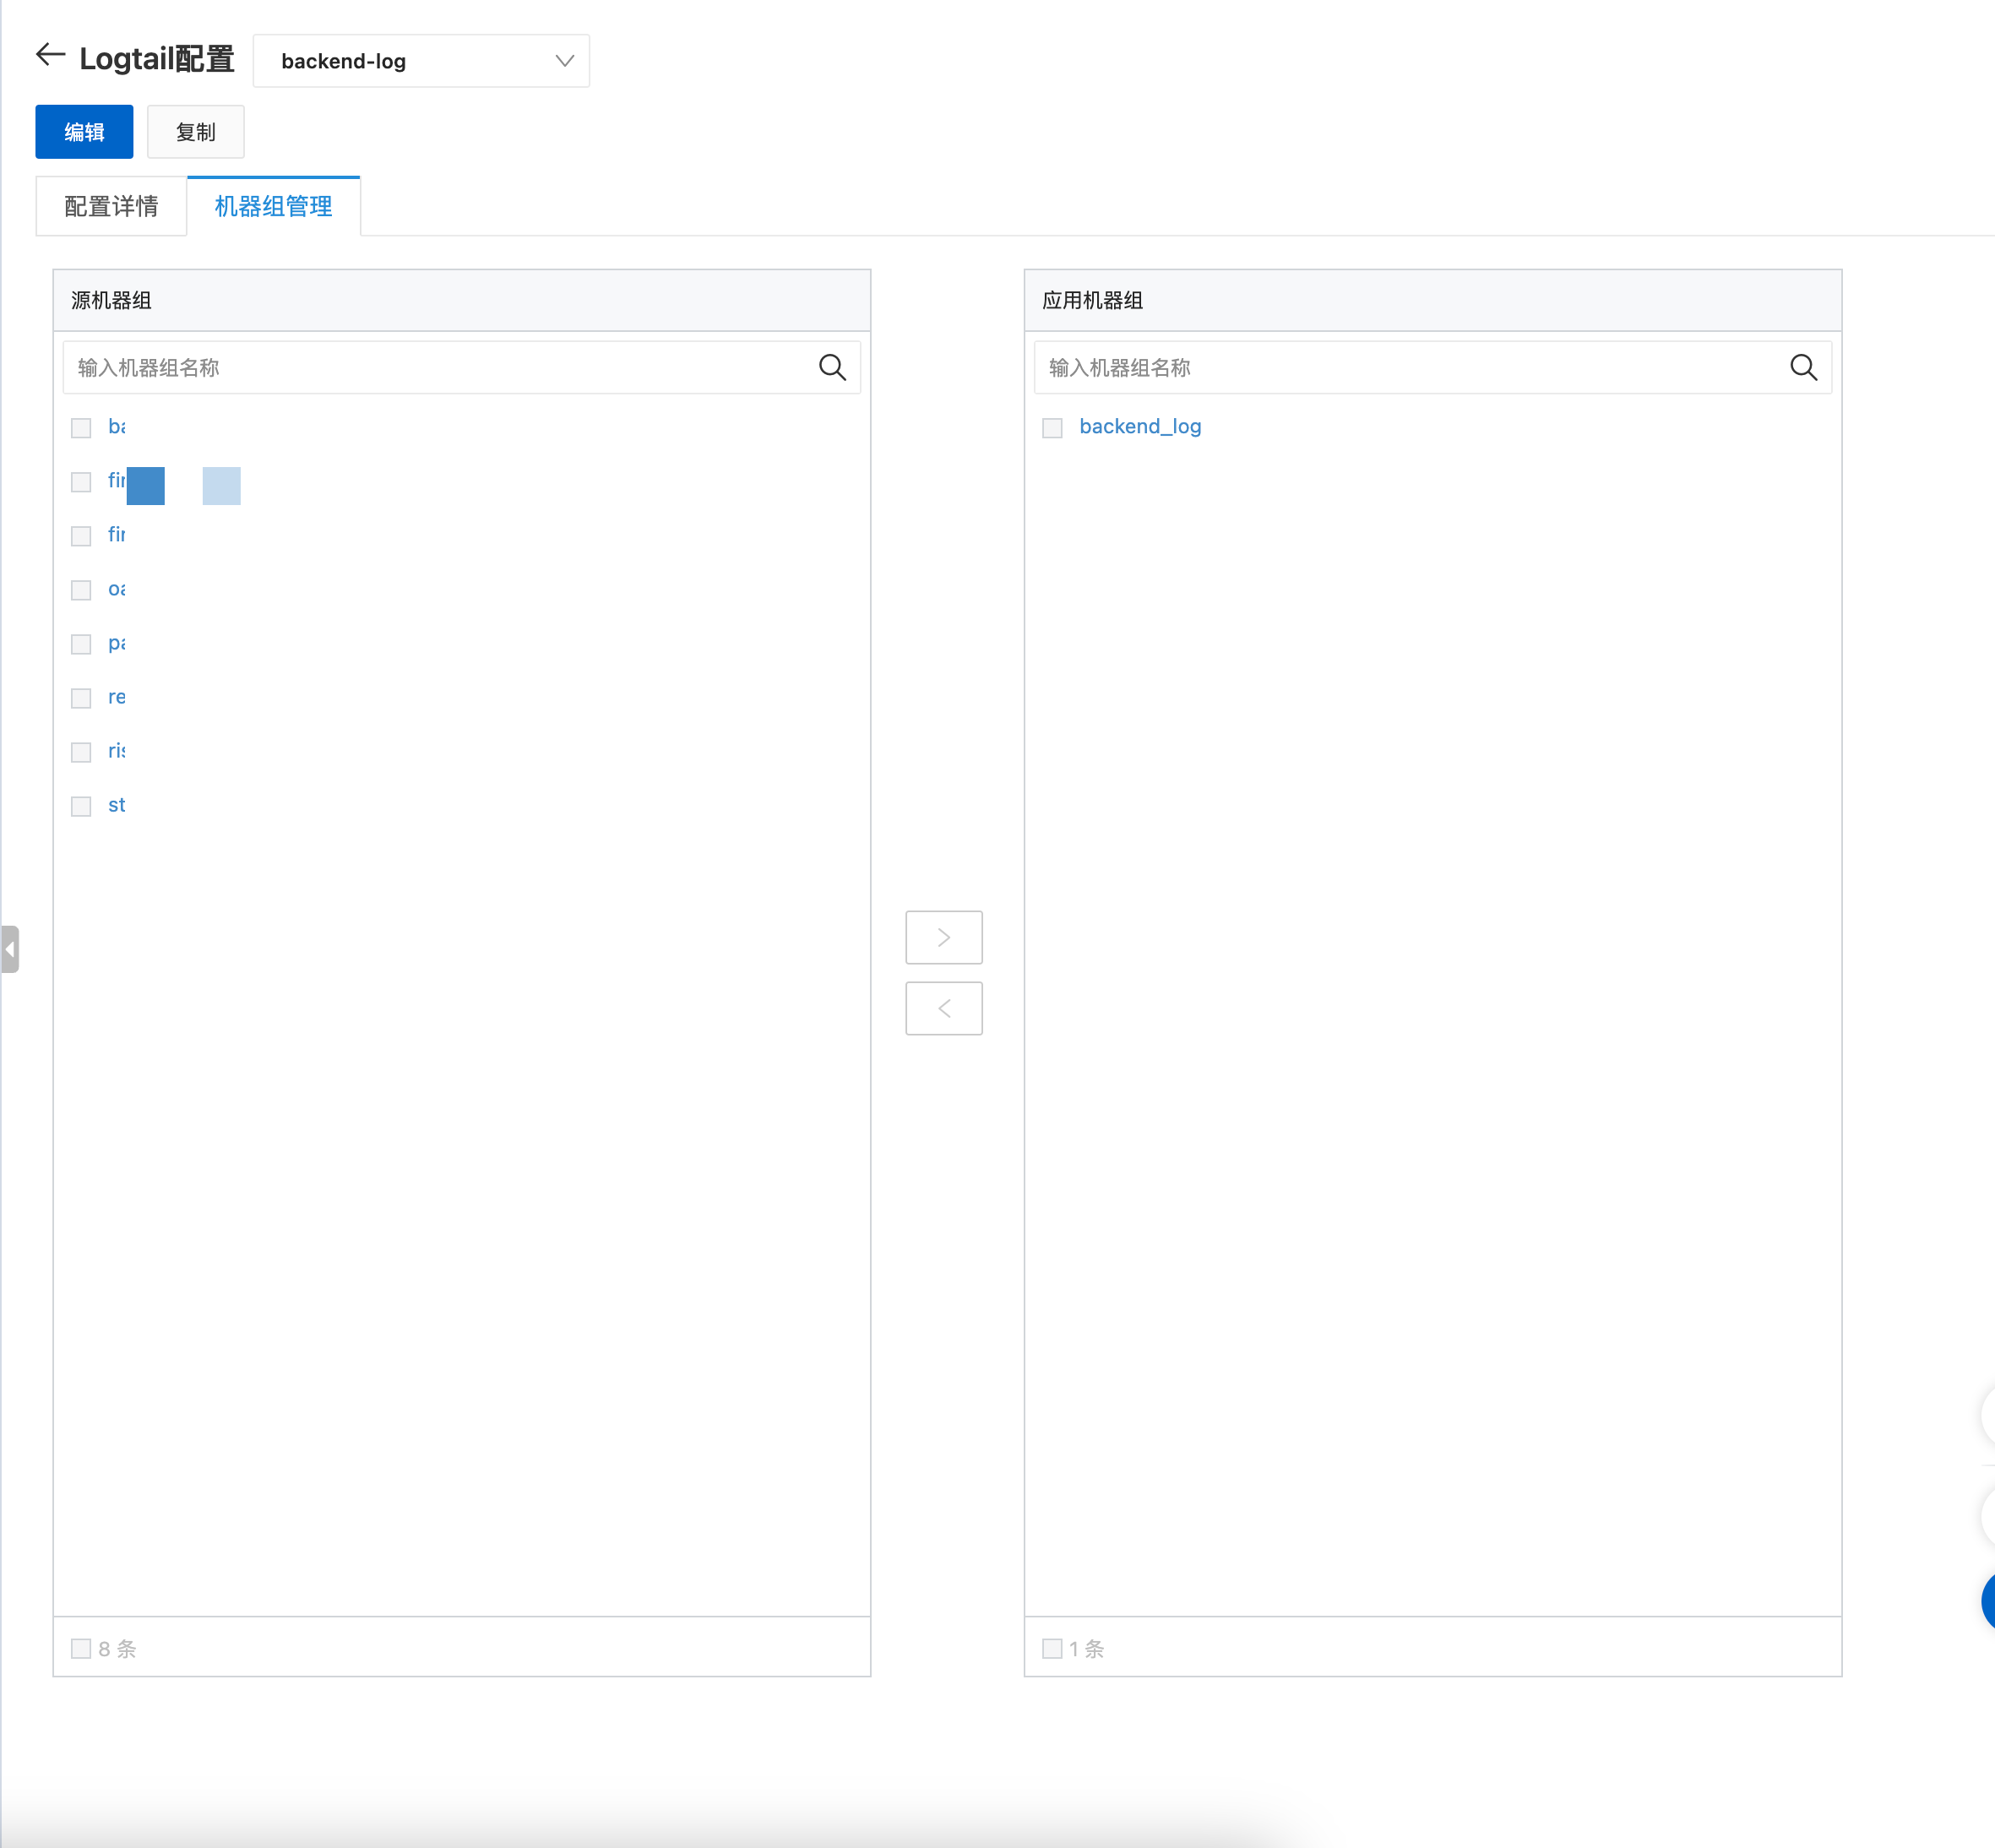Expand the collapsed left sidebar handle
Image resolution: width=1995 pixels, height=1848 pixels.
(10, 949)
